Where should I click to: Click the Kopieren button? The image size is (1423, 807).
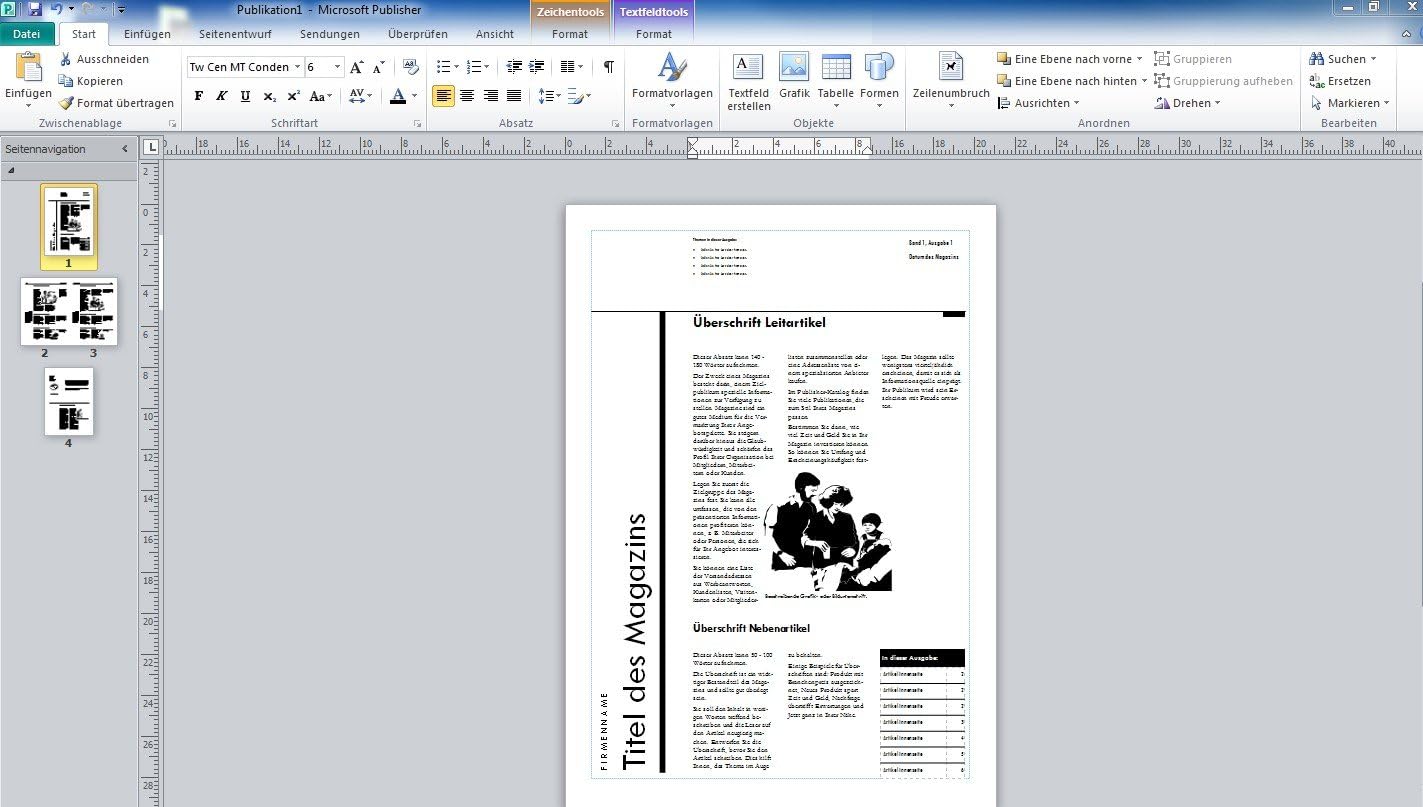click(x=91, y=81)
